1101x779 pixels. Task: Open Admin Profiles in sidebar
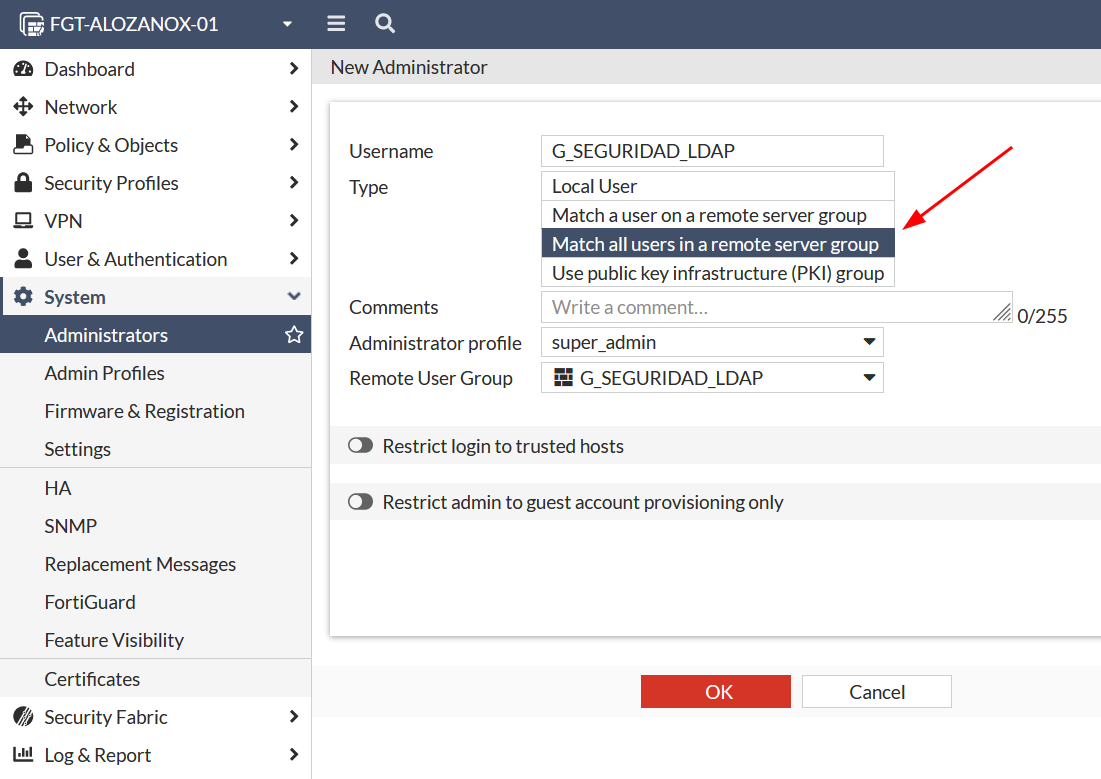[x=105, y=373]
